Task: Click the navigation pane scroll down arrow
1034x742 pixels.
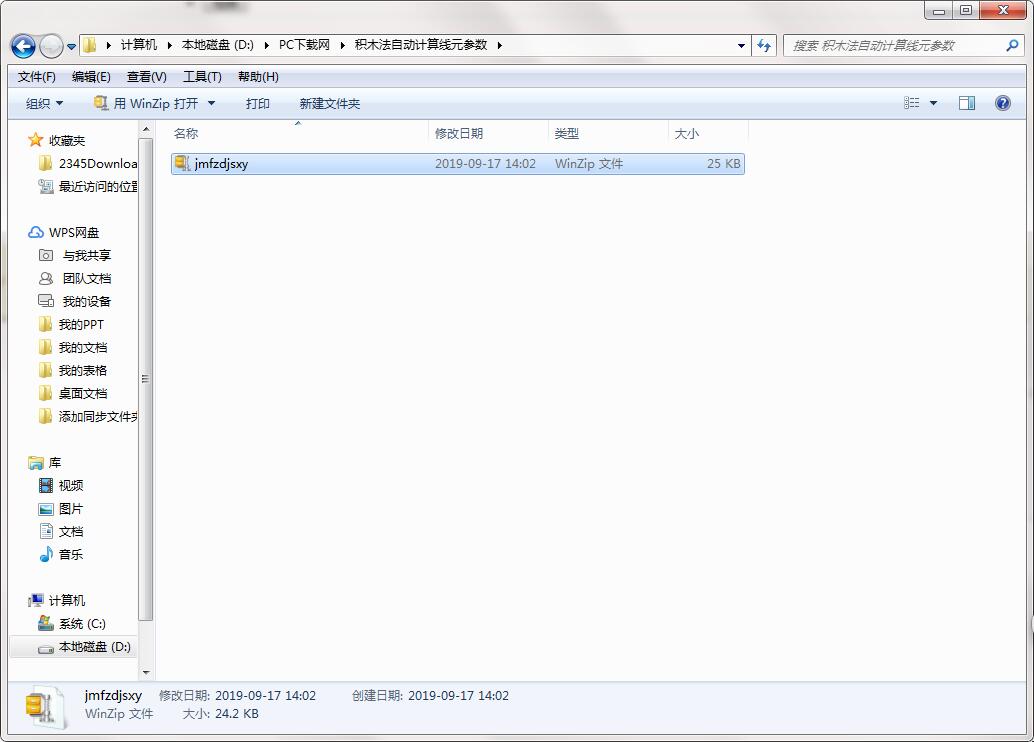Action: [x=146, y=672]
